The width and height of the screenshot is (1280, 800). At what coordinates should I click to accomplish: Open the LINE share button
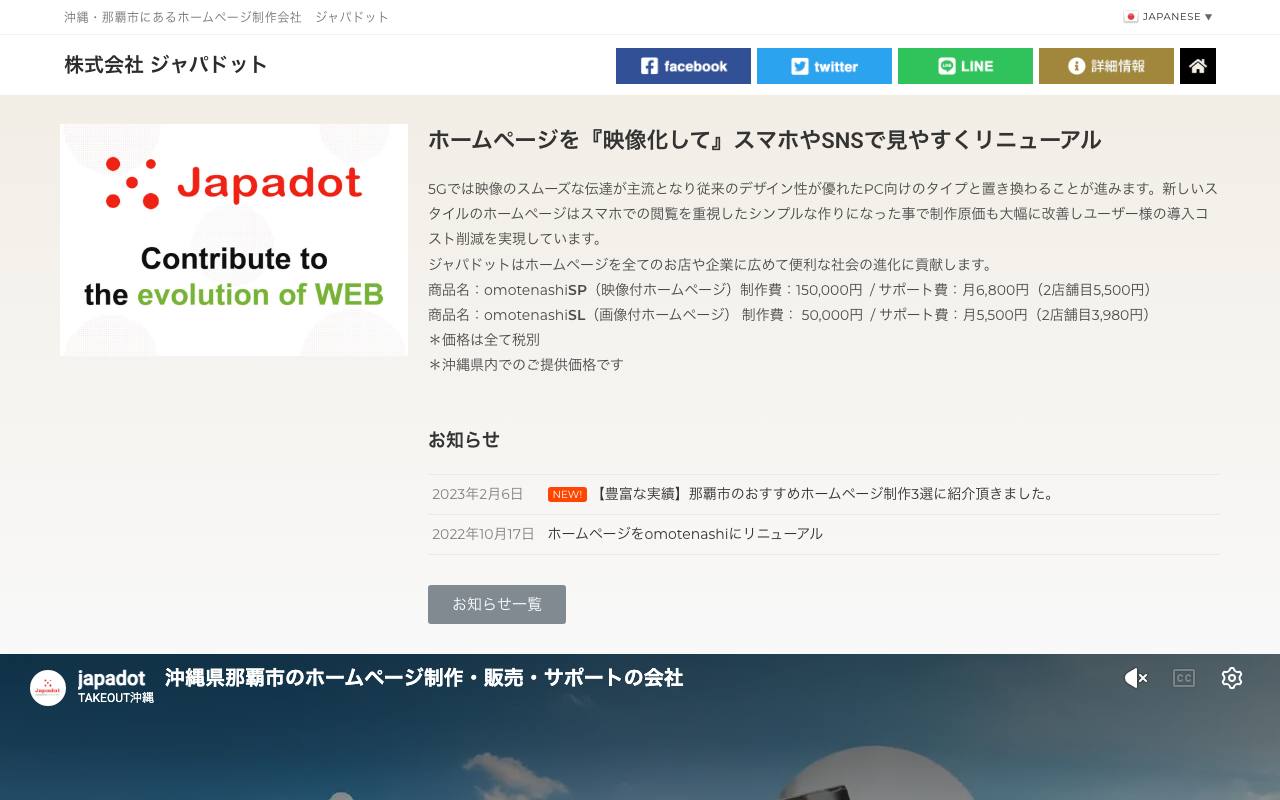pos(965,66)
